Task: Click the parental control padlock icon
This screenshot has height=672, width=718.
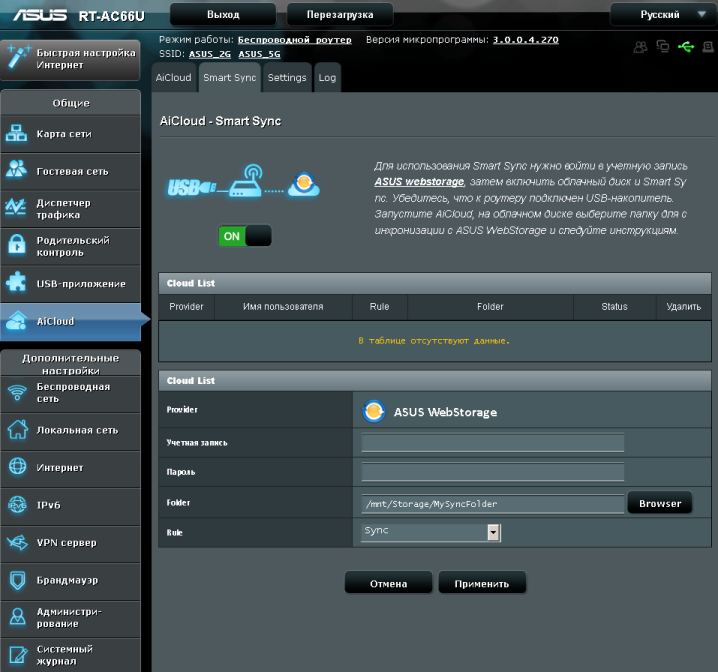Action: (x=17, y=245)
